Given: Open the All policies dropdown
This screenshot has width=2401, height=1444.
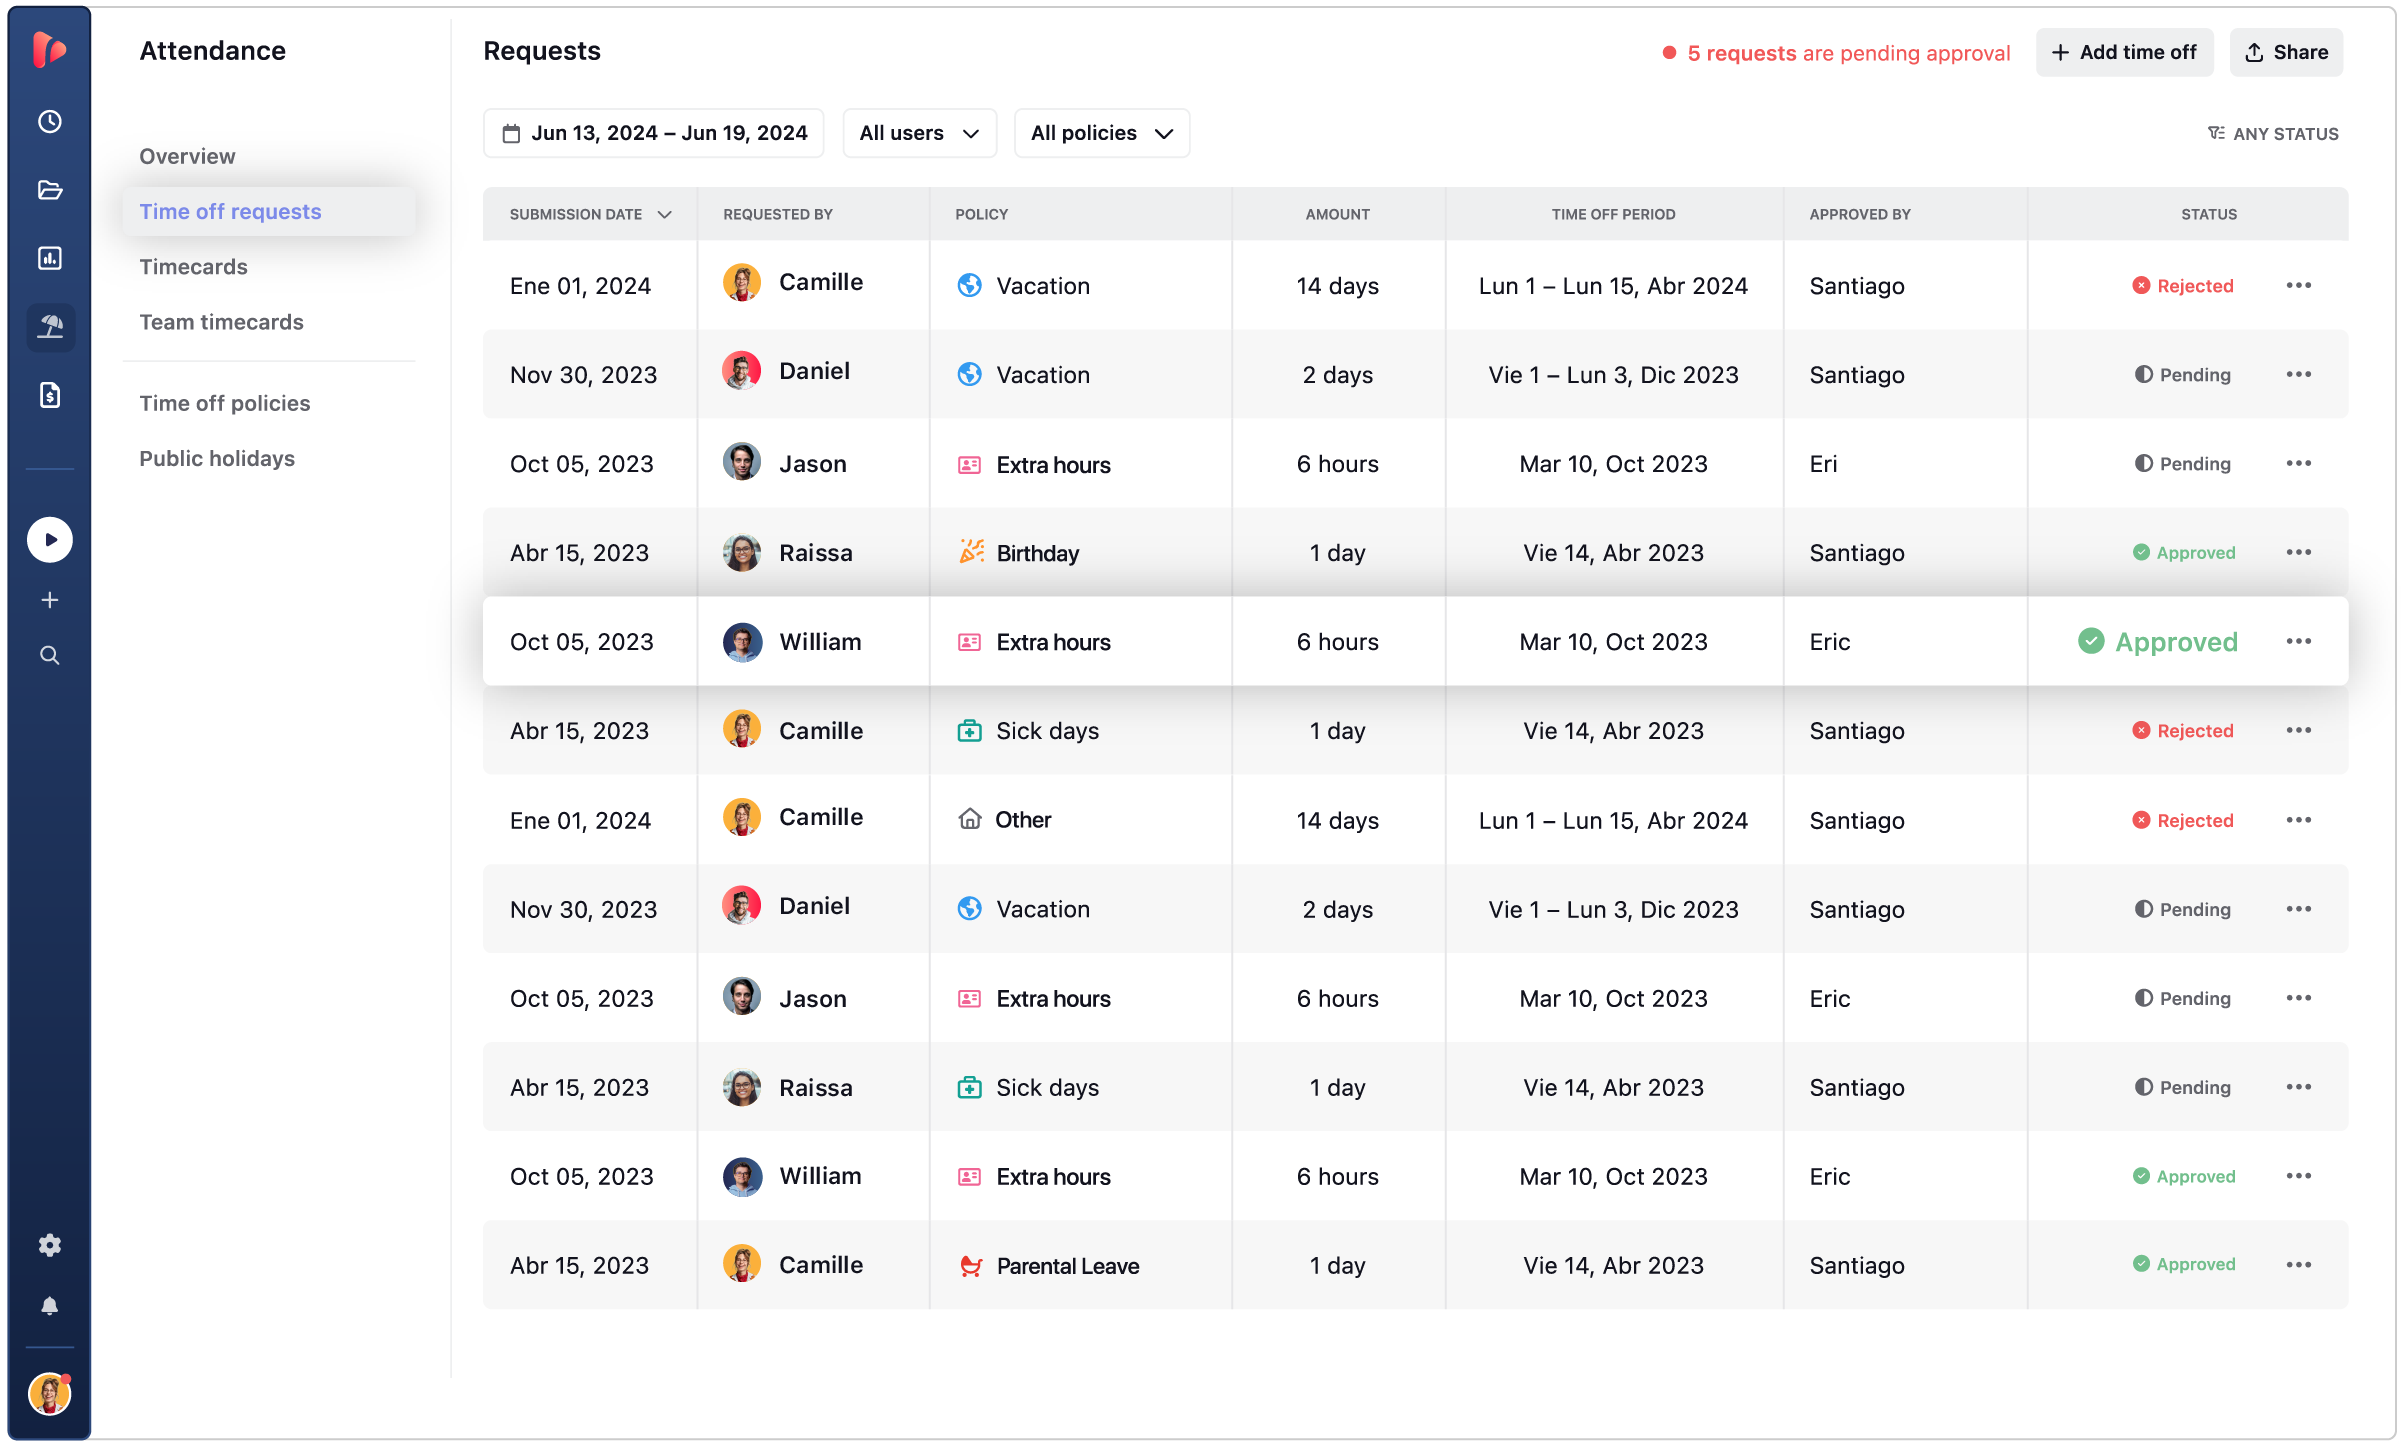Looking at the screenshot, I should coord(1101,132).
